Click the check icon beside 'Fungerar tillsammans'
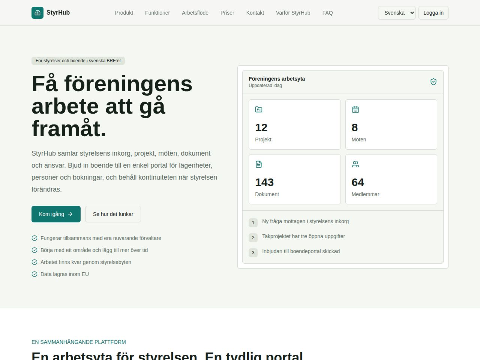Viewport: 480px width, 360px height. point(34,238)
